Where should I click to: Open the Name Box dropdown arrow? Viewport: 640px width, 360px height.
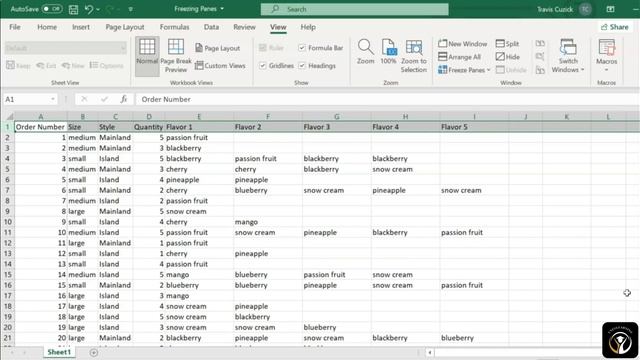(53, 99)
